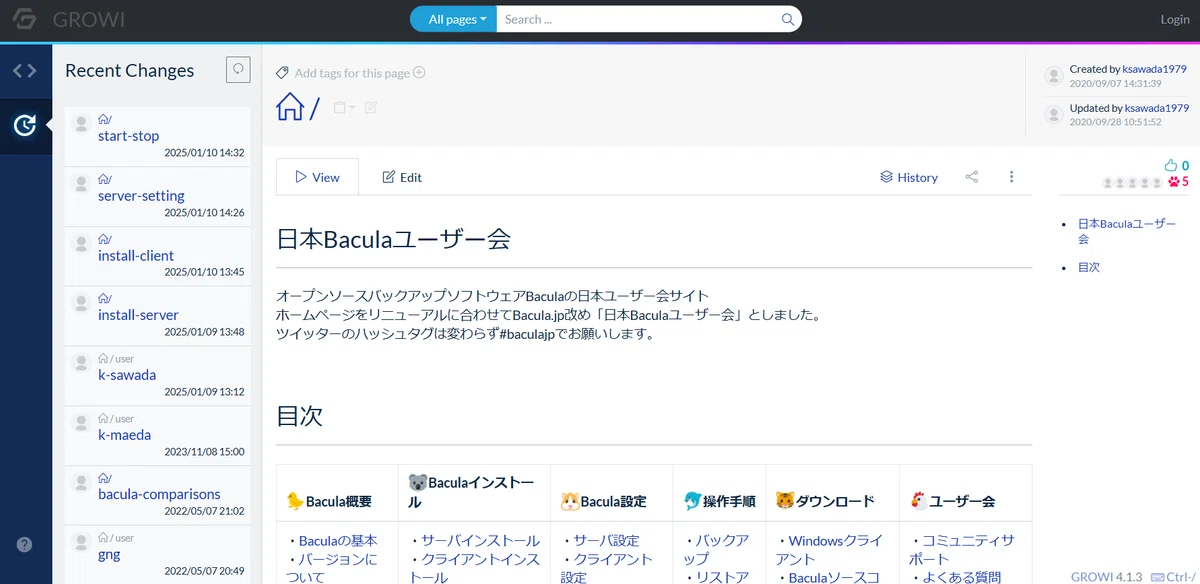Screen dimensions: 1200x584
Task: Reload the Recent Changes list
Action: coord(238,70)
